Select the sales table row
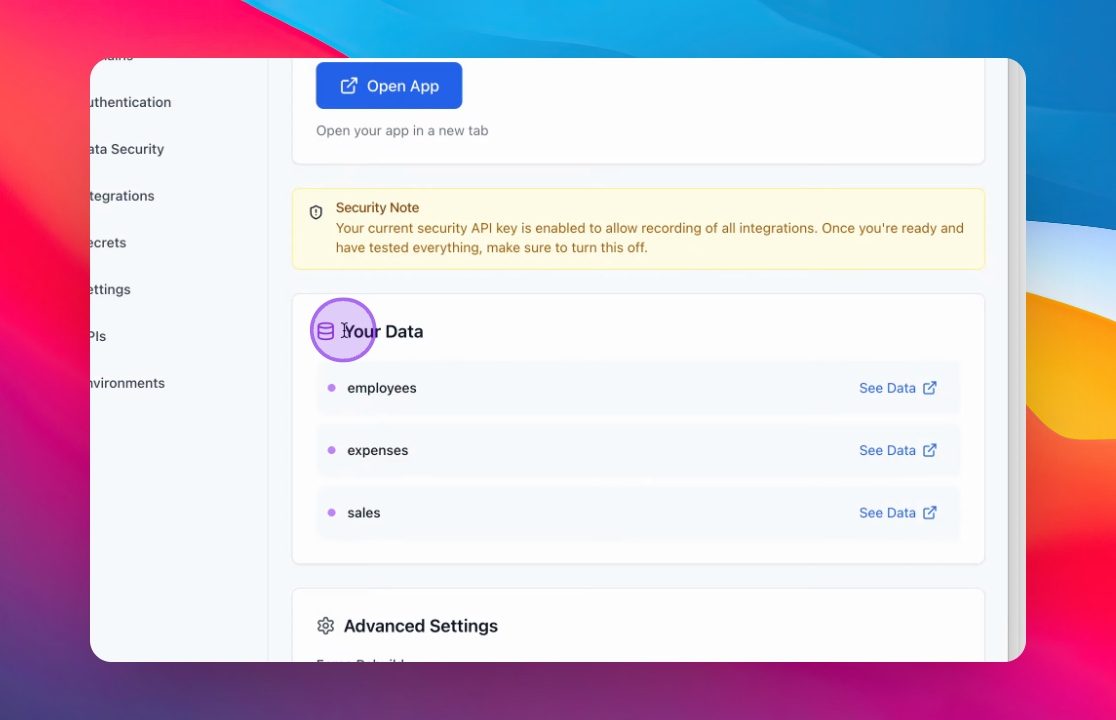Screen dimensions: 1116x720 click(x=638, y=512)
